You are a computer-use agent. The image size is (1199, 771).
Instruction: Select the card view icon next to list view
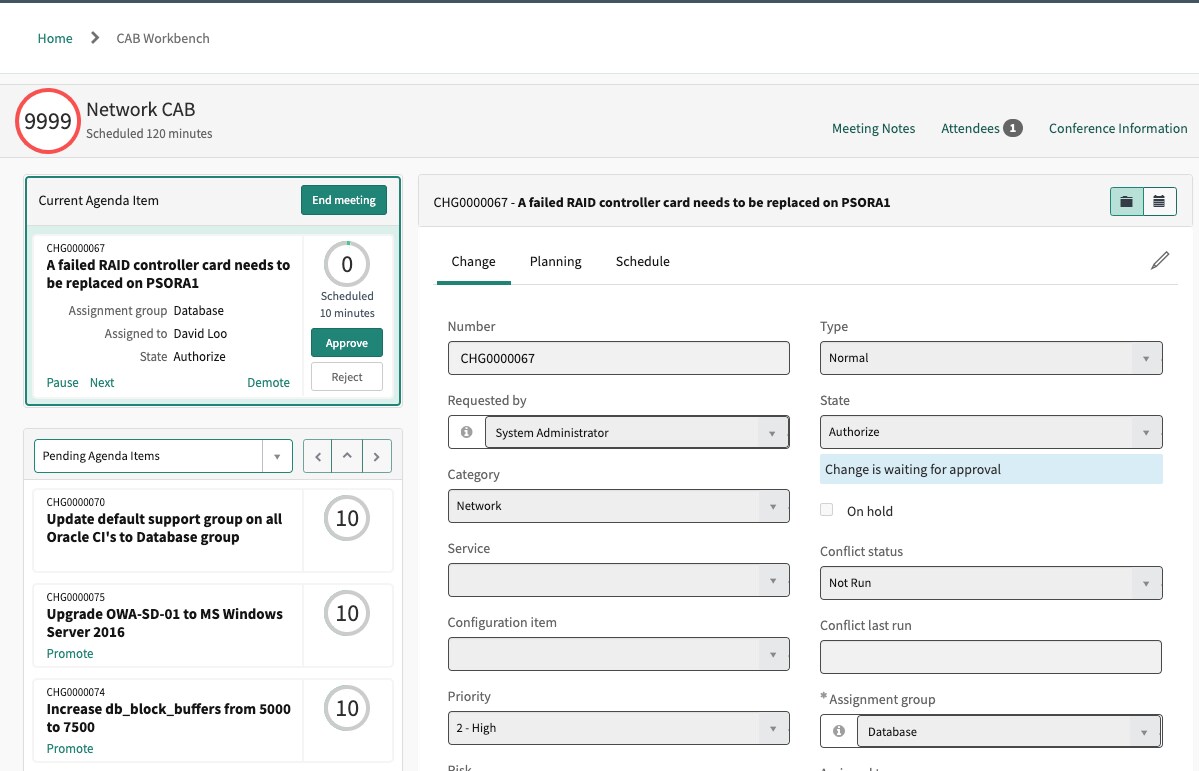pos(1125,200)
